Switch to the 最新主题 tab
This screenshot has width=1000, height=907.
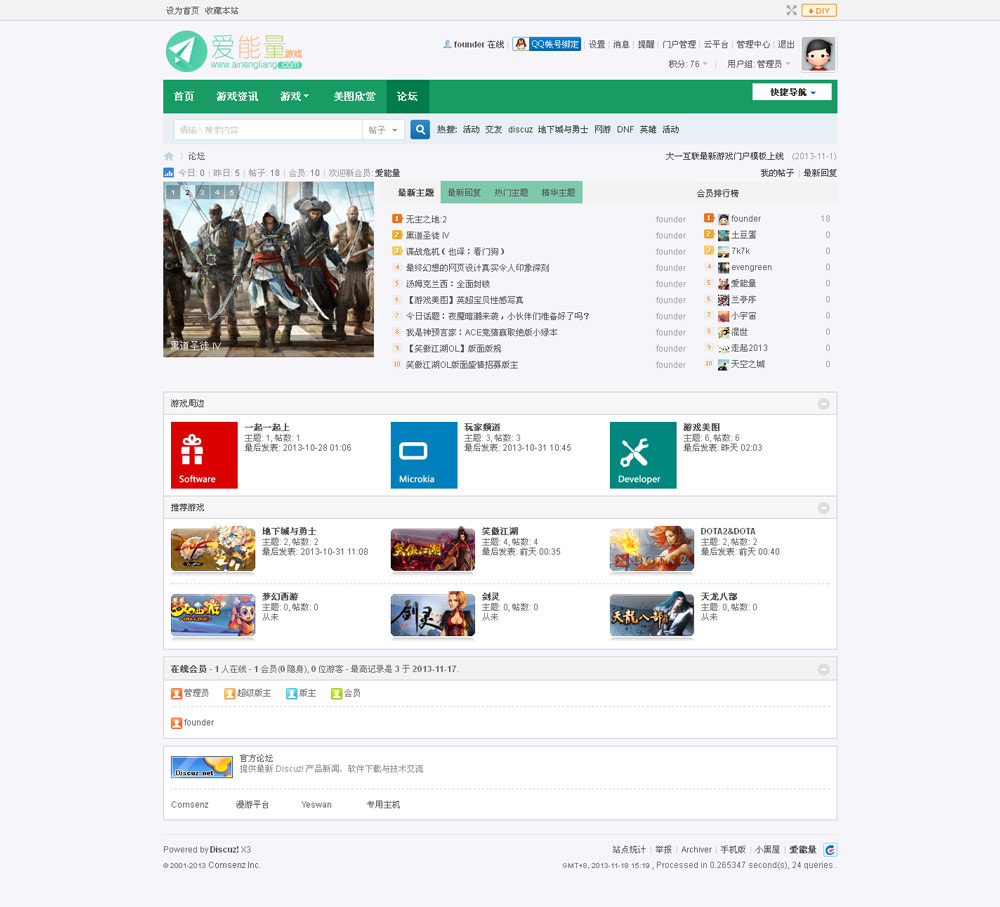pyautogui.click(x=415, y=193)
